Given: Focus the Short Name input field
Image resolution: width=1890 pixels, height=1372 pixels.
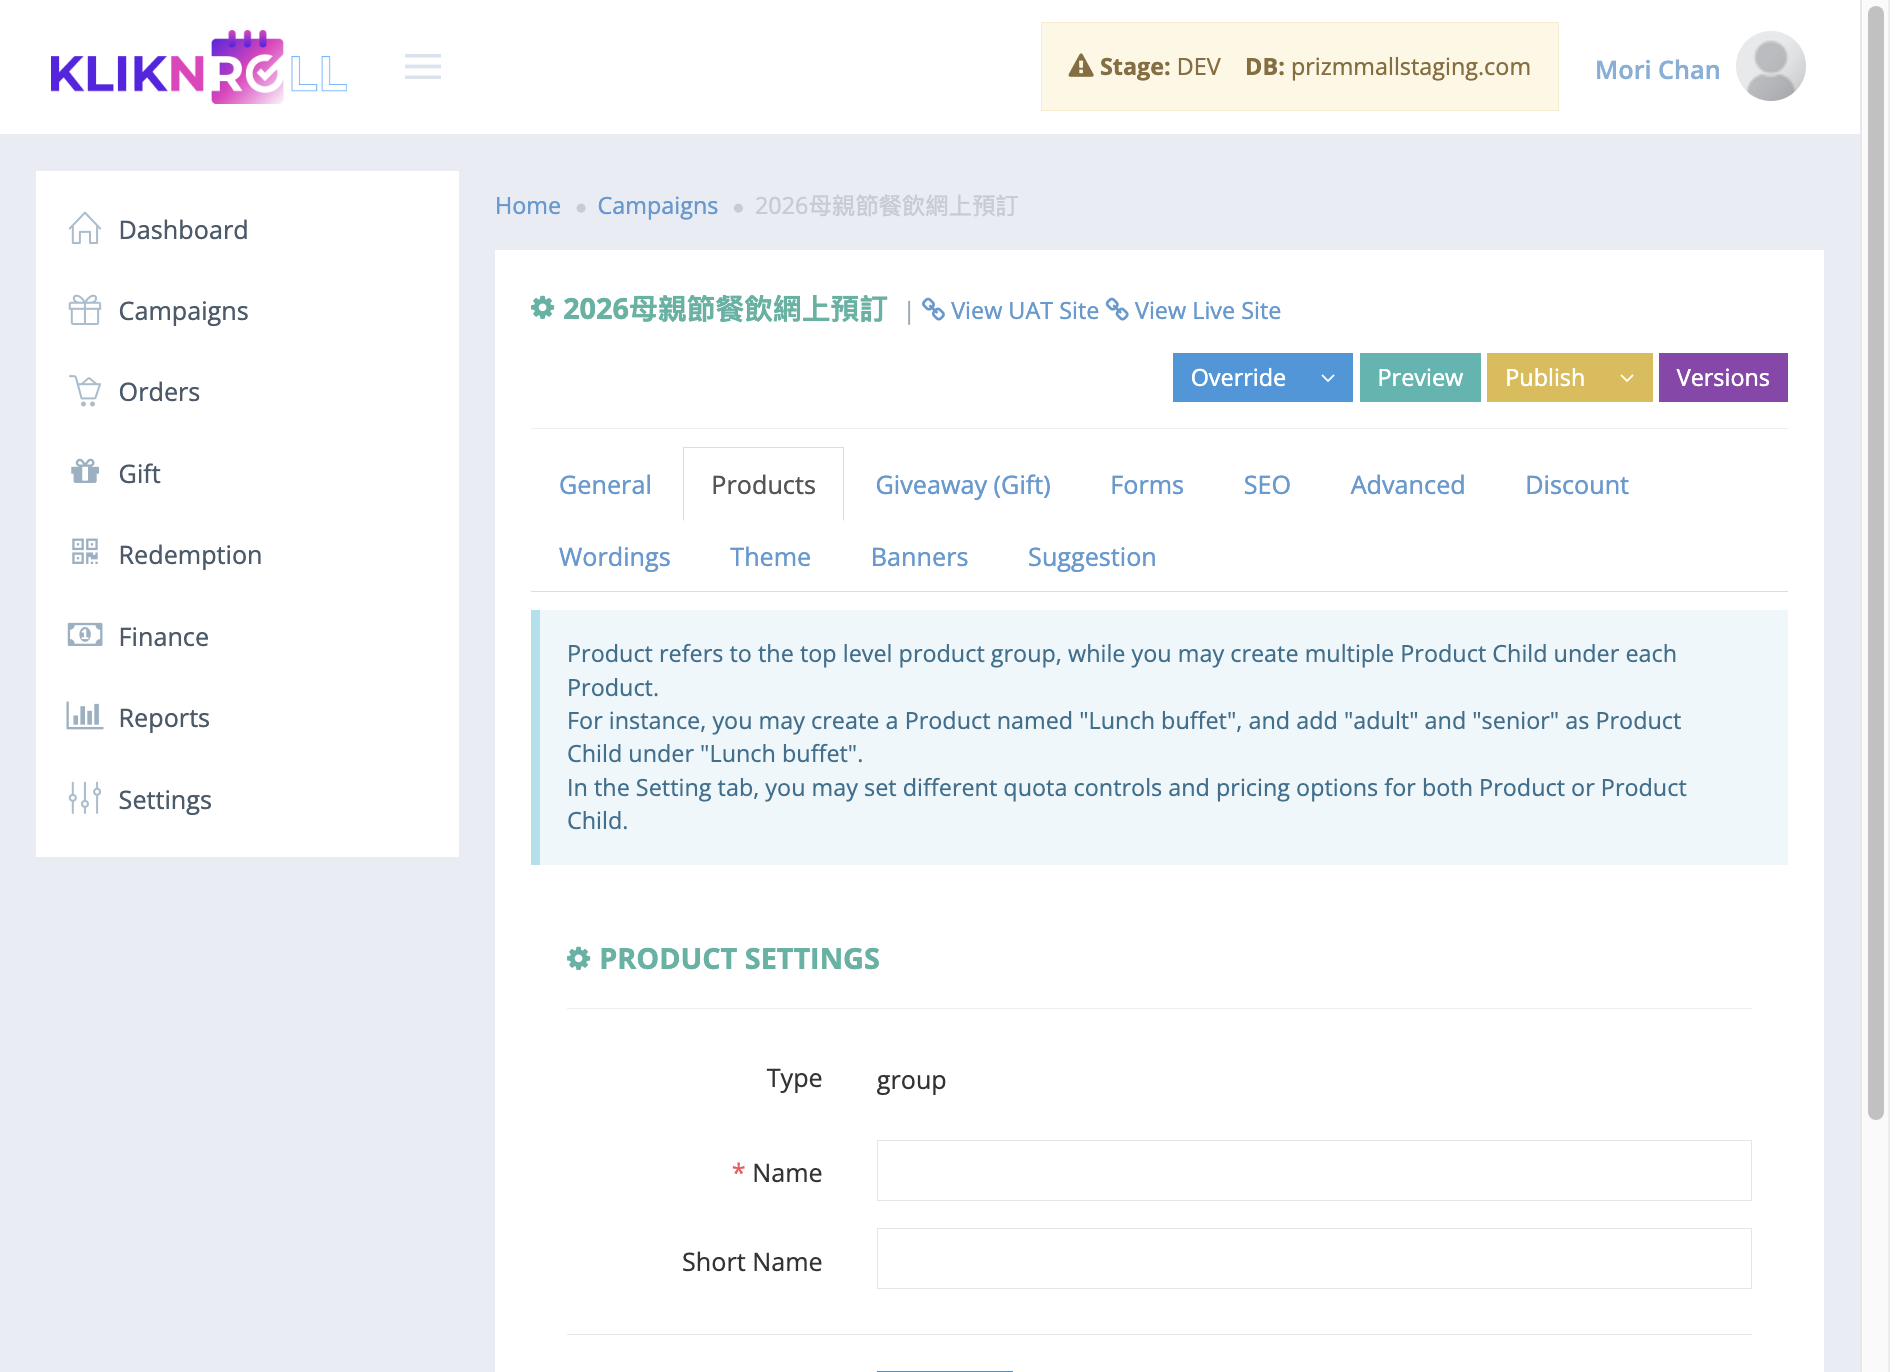Looking at the screenshot, I should coord(1314,1259).
